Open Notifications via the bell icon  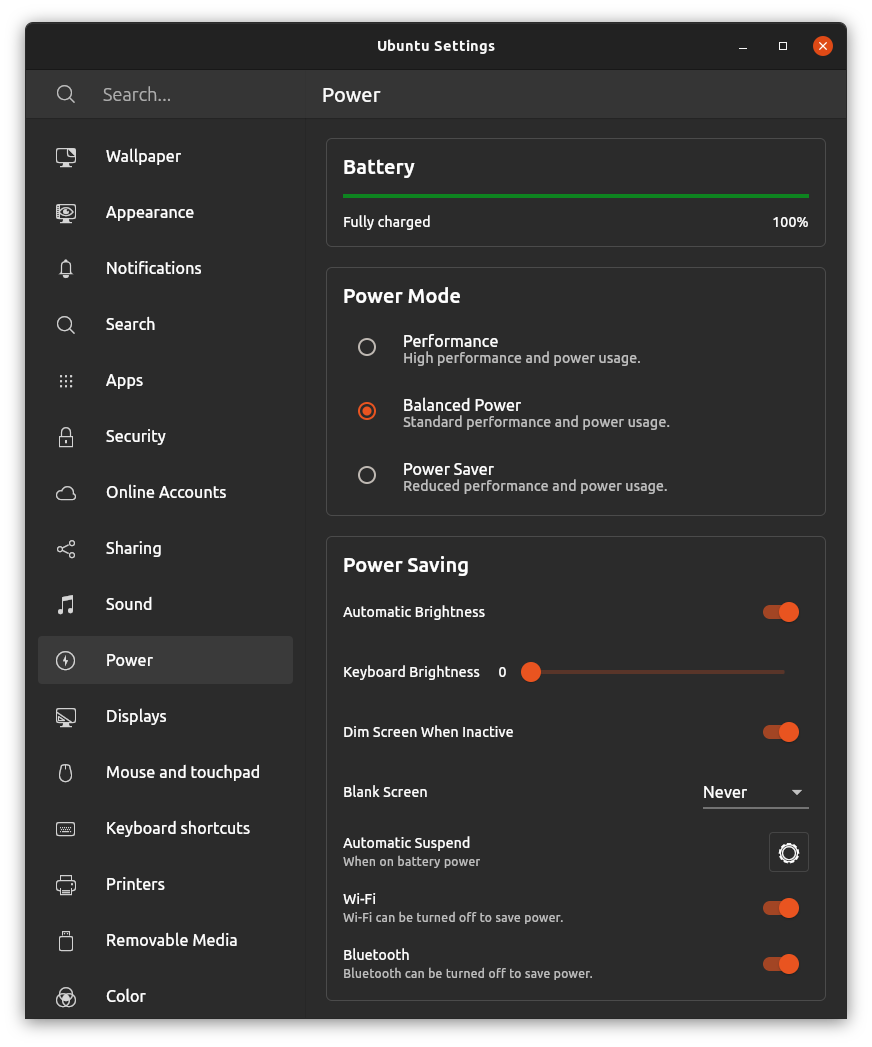click(65, 268)
